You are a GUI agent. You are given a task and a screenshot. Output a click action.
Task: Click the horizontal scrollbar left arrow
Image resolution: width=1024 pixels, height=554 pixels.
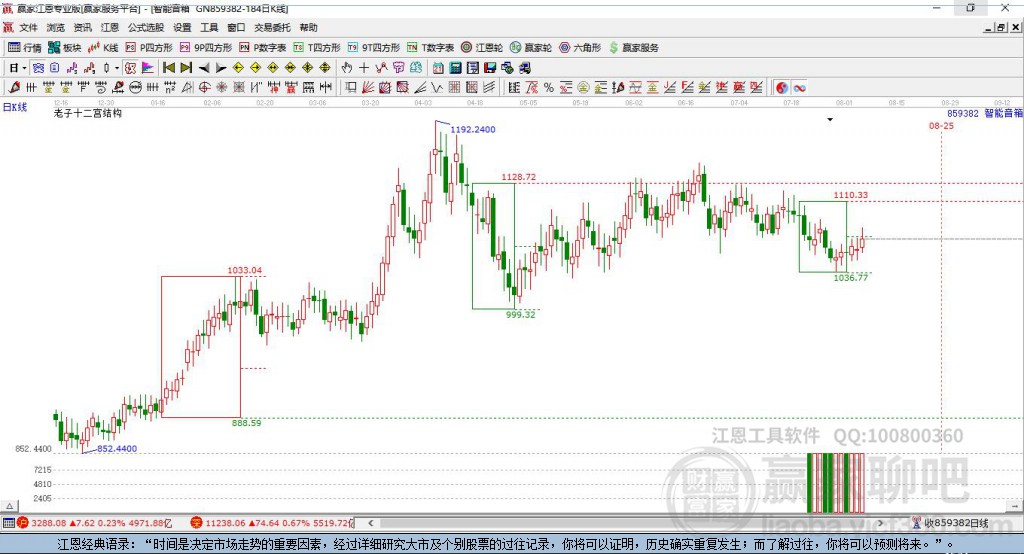[x=371, y=523]
